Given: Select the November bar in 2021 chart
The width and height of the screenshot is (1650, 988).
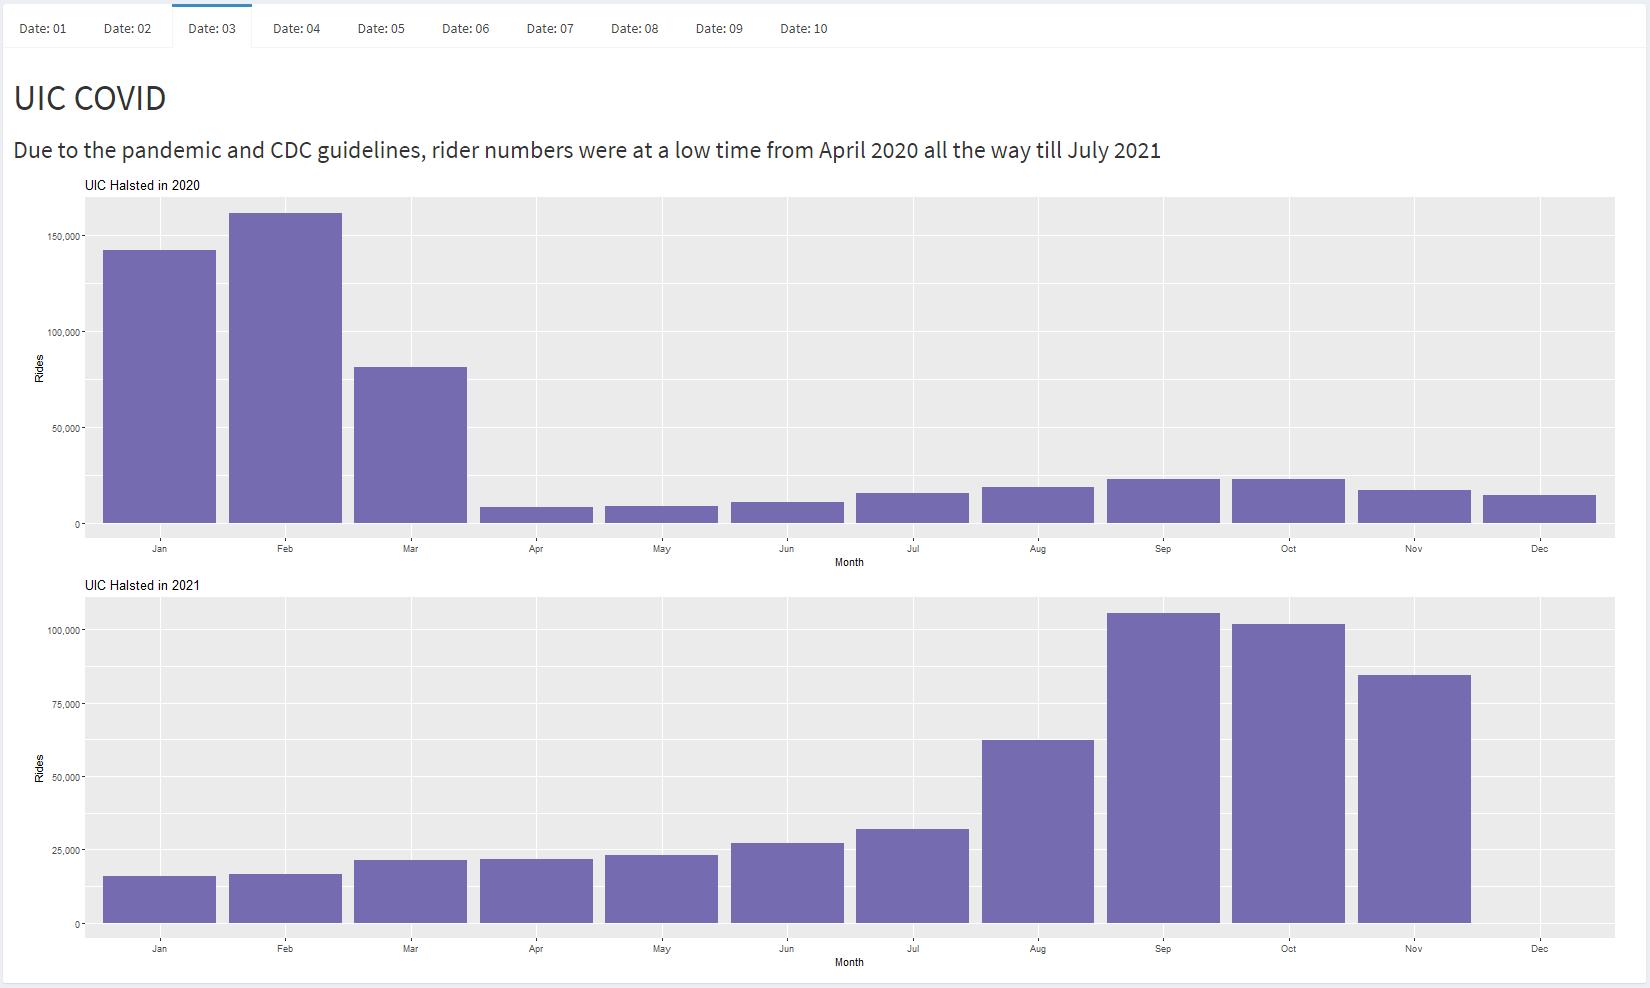Looking at the screenshot, I should (x=1413, y=800).
